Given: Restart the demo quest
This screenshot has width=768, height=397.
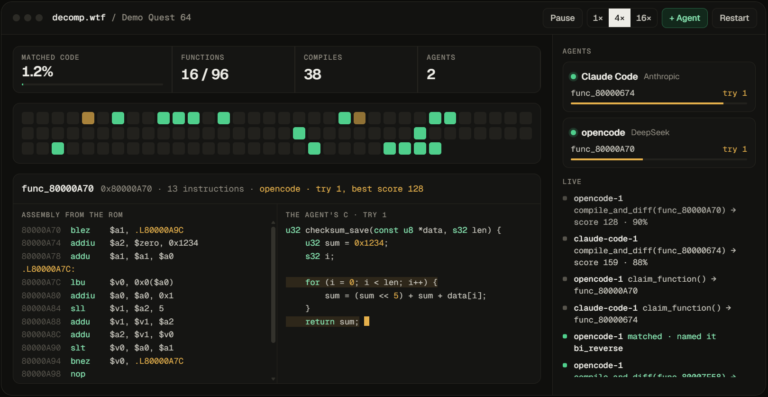Looking at the screenshot, I should pos(734,18).
